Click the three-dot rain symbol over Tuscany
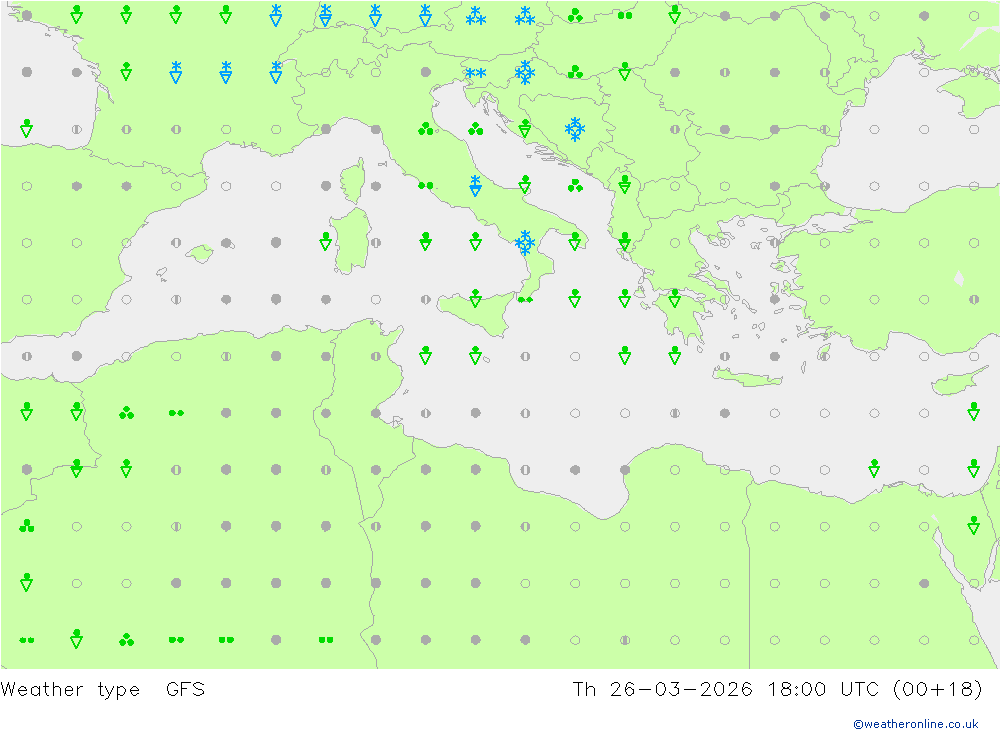This screenshot has height=733, width=1000. (x=425, y=130)
